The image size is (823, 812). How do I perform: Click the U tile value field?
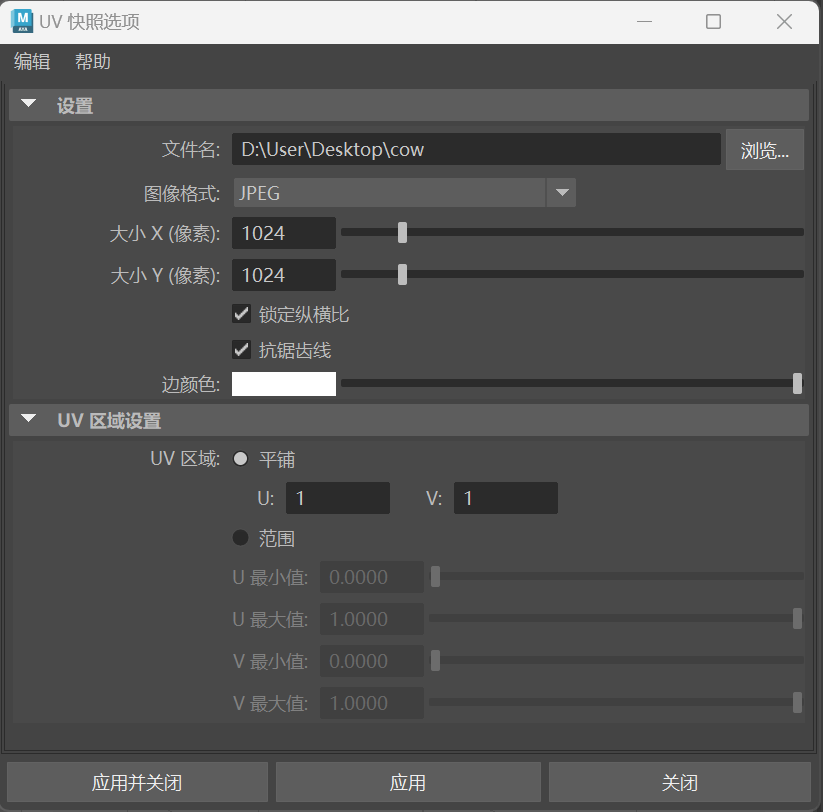tap(337, 498)
